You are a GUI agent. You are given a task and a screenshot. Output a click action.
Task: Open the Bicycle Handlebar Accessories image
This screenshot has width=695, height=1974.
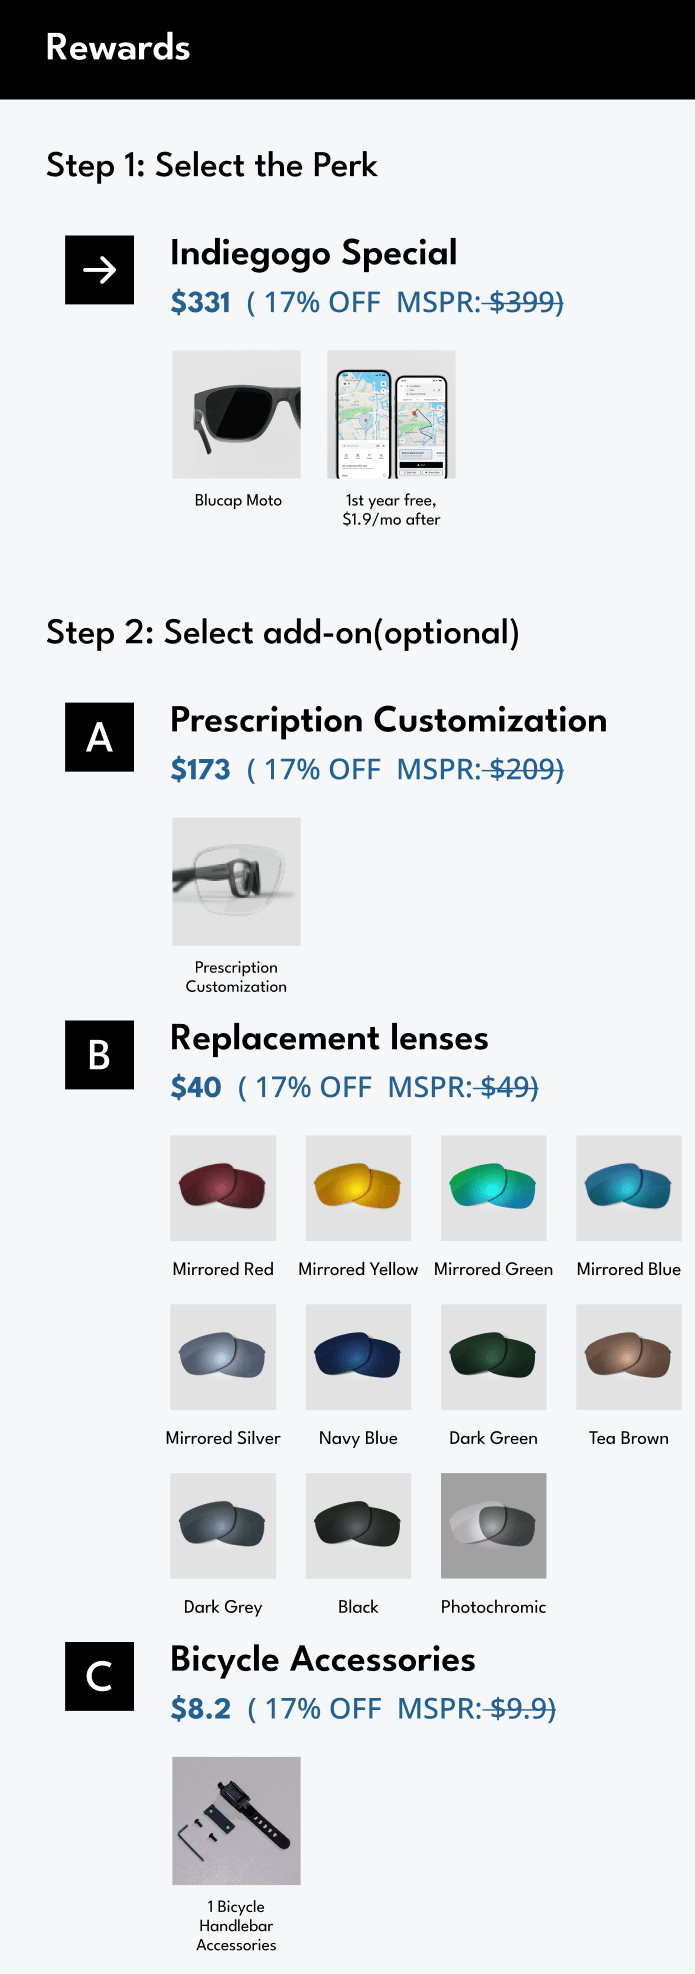[x=236, y=1821]
